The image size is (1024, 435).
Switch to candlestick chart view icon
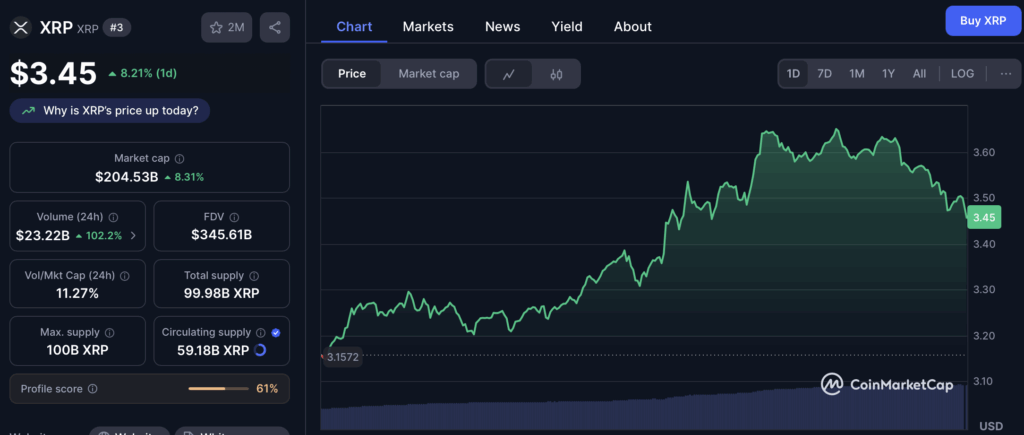pos(556,74)
